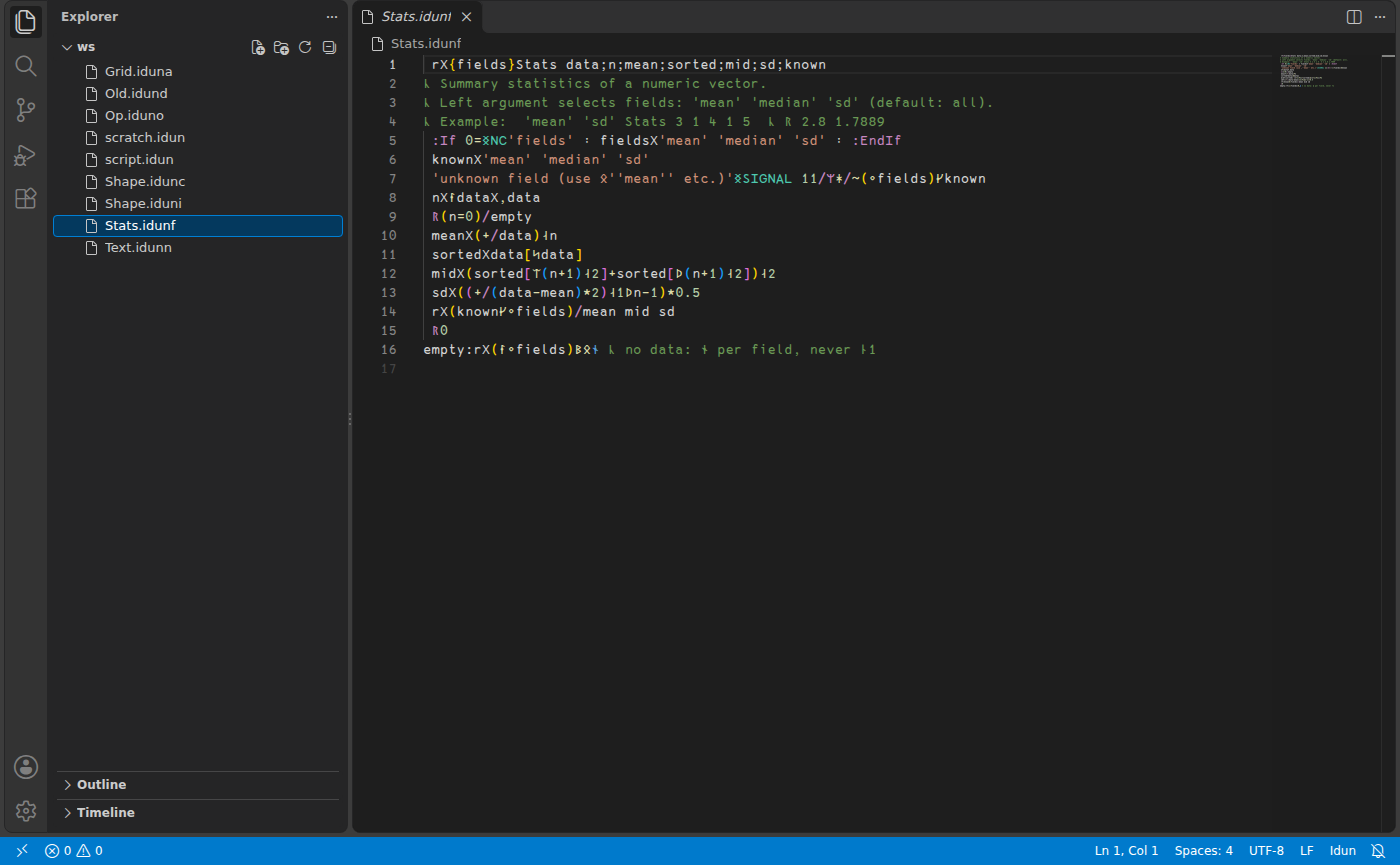Change end of line sequence LF
This screenshot has height=865, width=1400.
click(1307, 851)
